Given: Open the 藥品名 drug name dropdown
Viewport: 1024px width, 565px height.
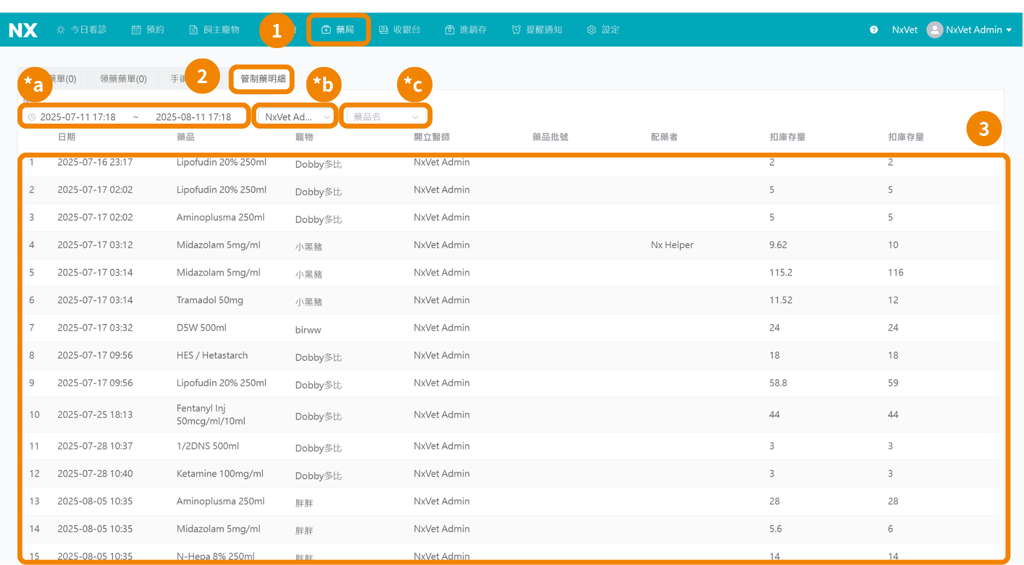Looking at the screenshot, I should pyautogui.click(x=385, y=117).
